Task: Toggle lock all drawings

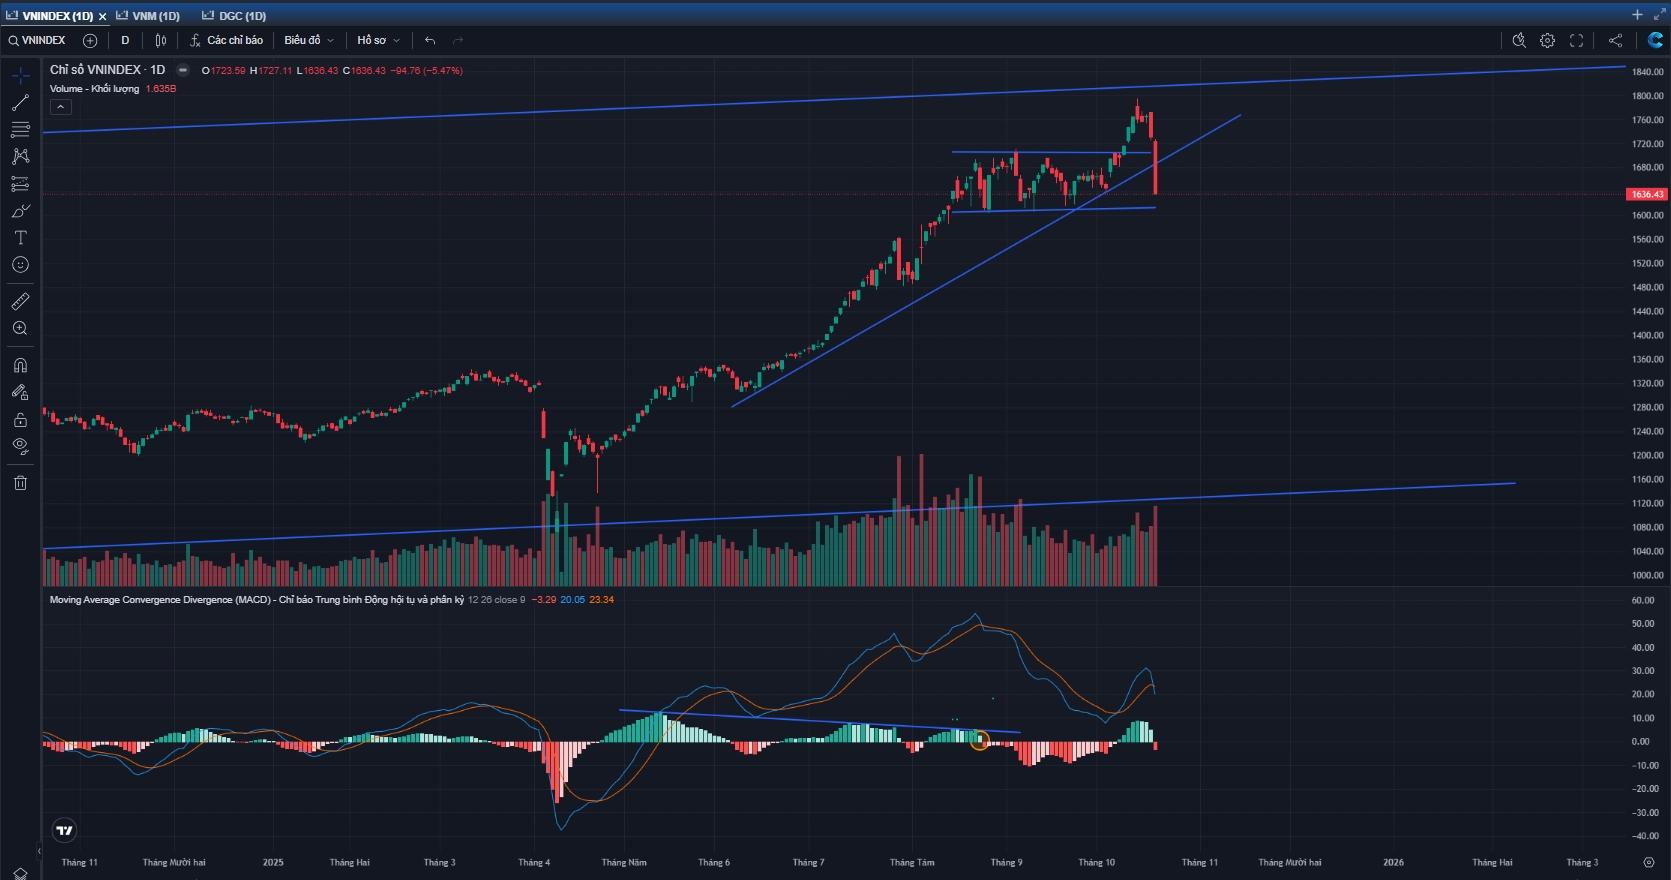Action: pyautogui.click(x=20, y=419)
